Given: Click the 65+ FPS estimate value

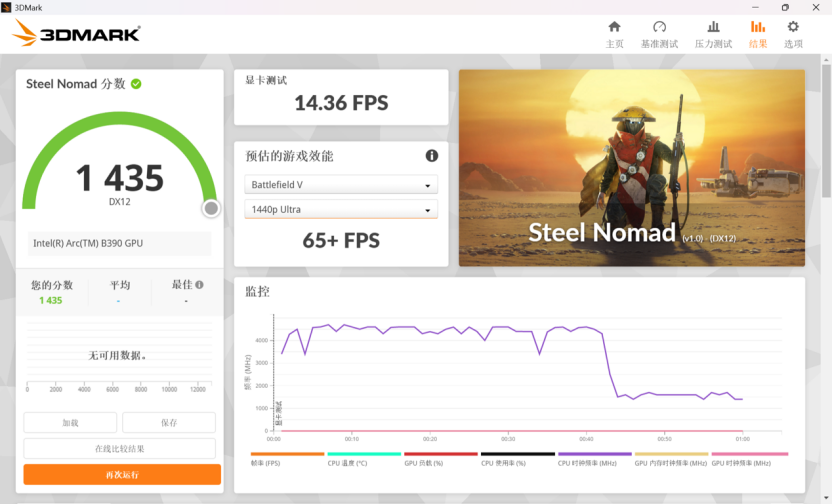Looking at the screenshot, I should pos(341,241).
